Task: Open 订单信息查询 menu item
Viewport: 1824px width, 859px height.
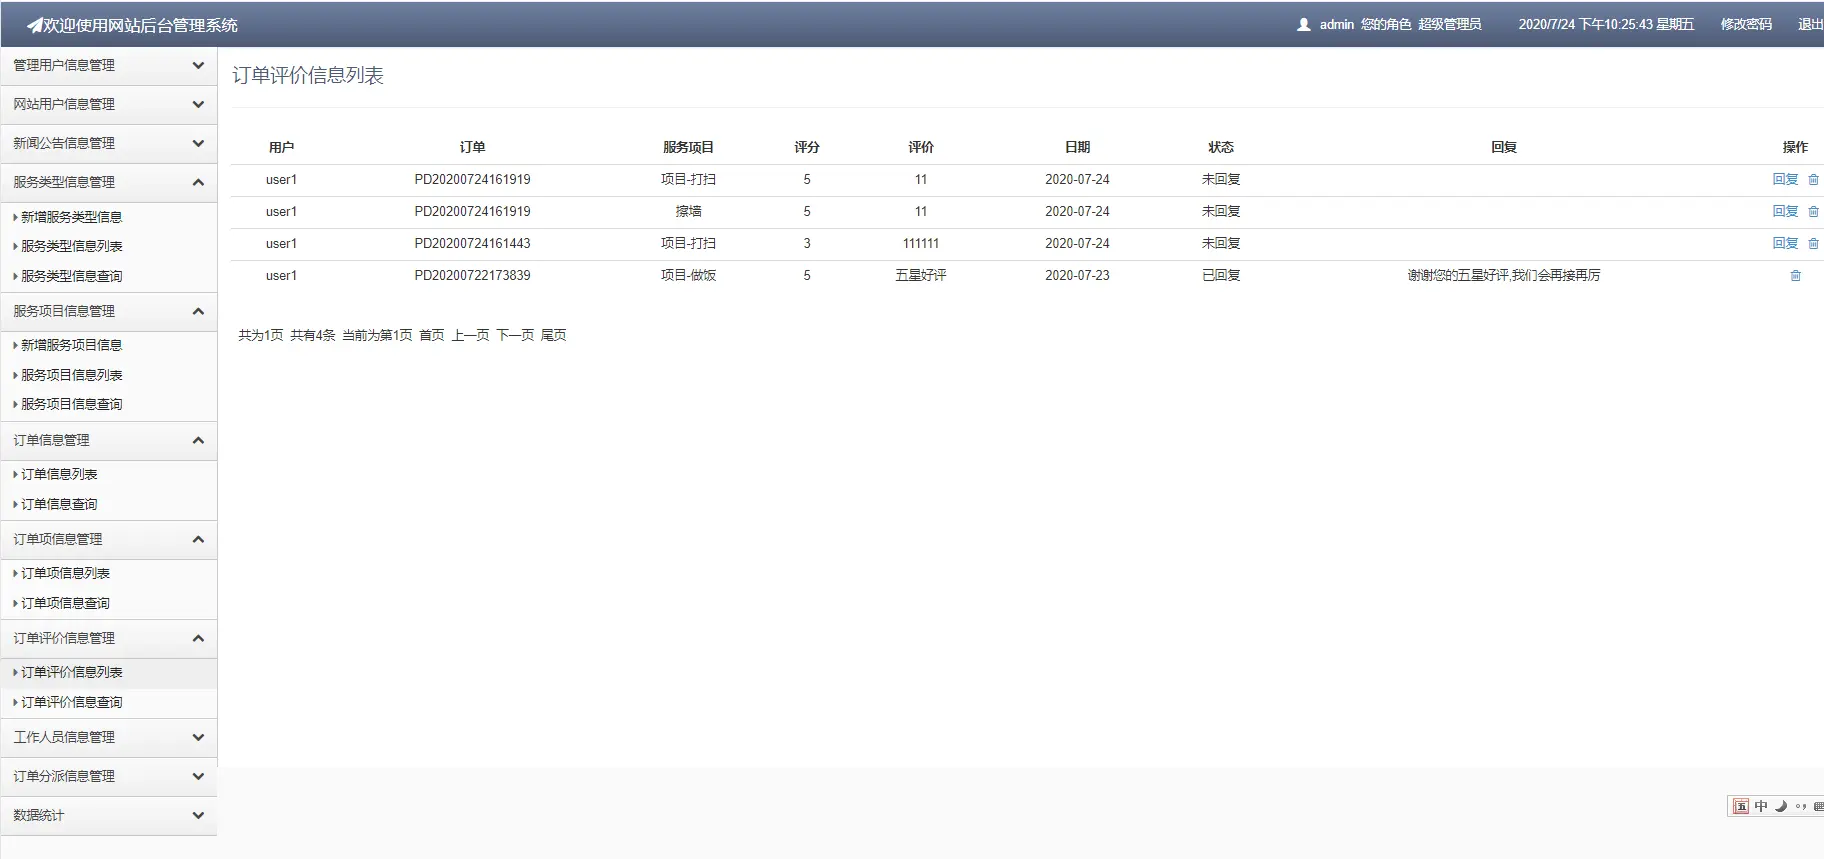Action: pyautogui.click(x=59, y=504)
